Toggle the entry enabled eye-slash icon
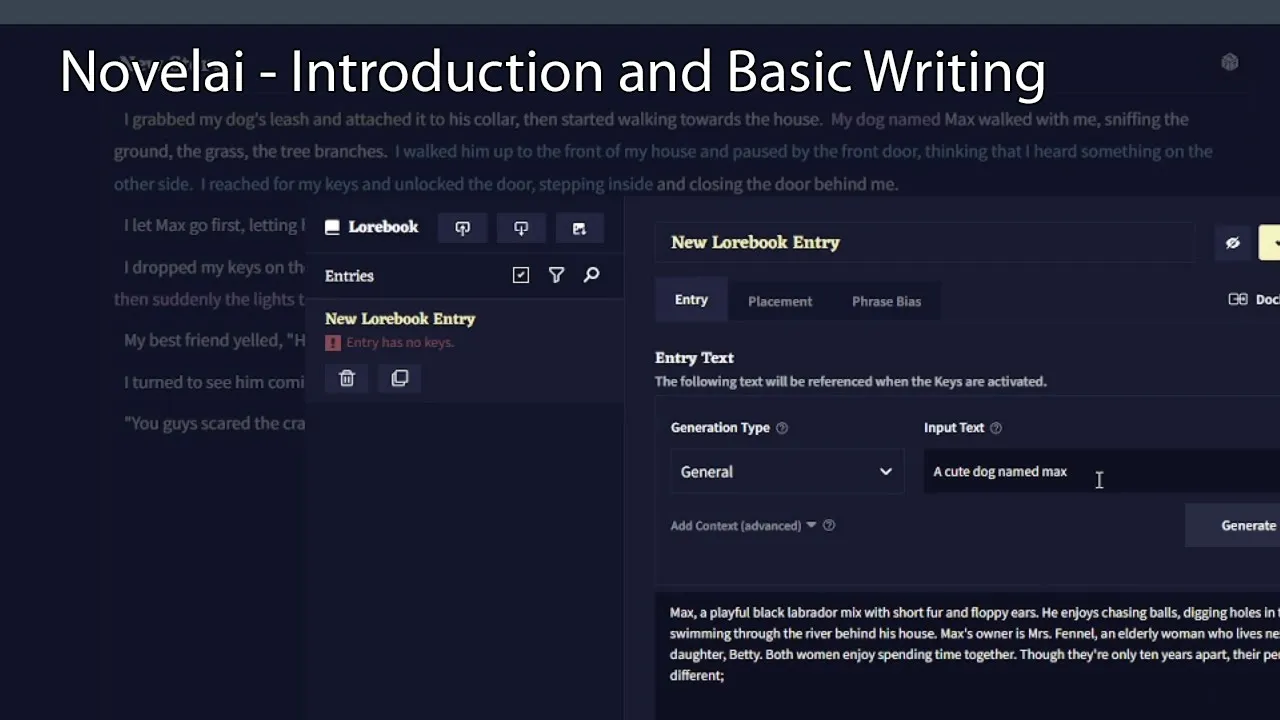This screenshot has height=720, width=1280. 1232,243
